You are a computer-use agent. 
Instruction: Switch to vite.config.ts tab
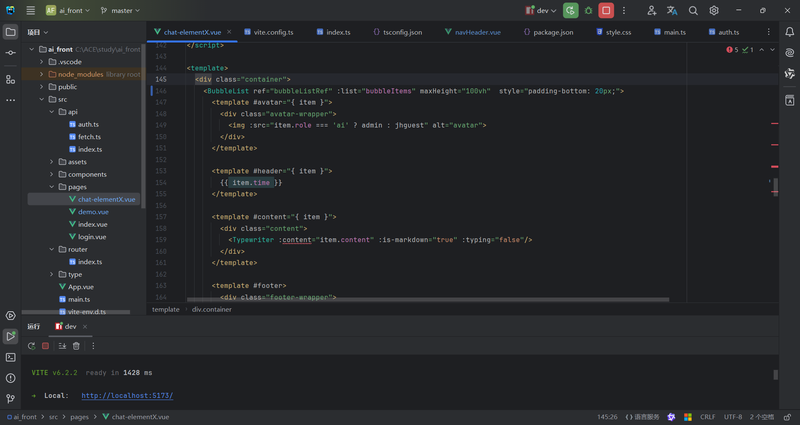269,32
